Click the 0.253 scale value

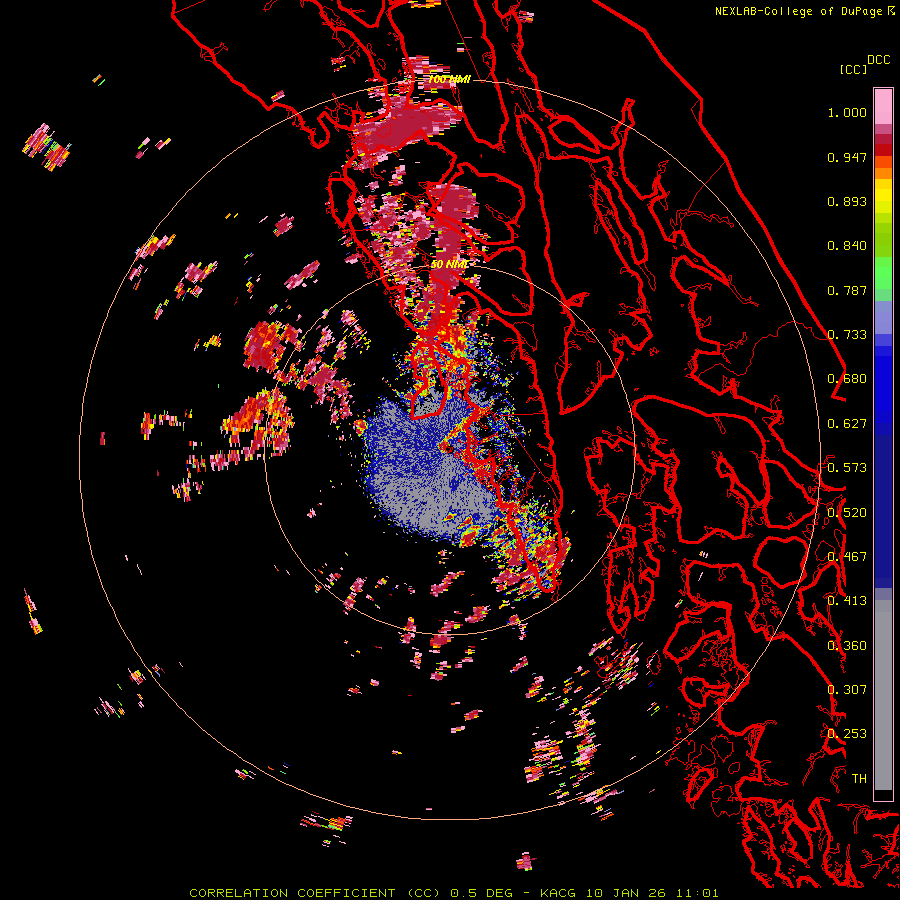pyautogui.click(x=847, y=734)
